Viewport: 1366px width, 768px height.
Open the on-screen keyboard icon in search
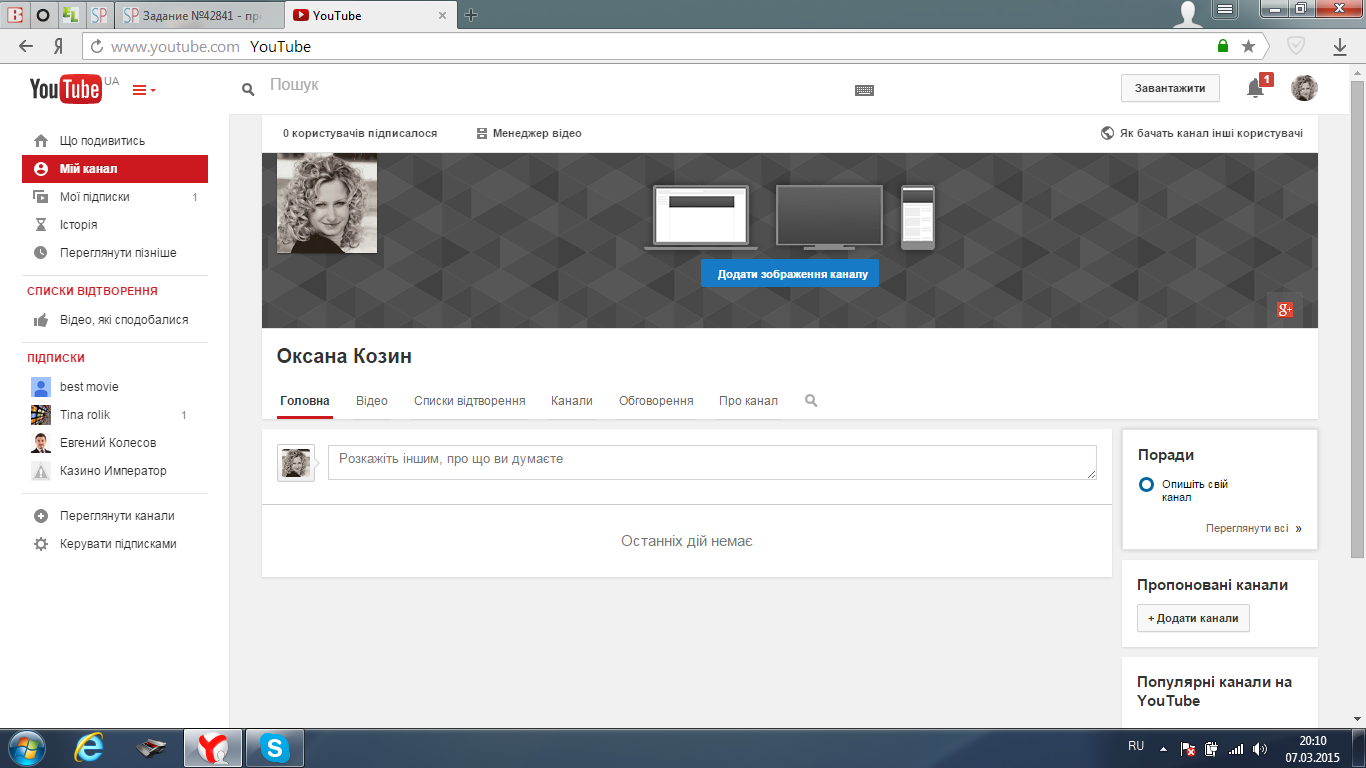coord(864,90)
